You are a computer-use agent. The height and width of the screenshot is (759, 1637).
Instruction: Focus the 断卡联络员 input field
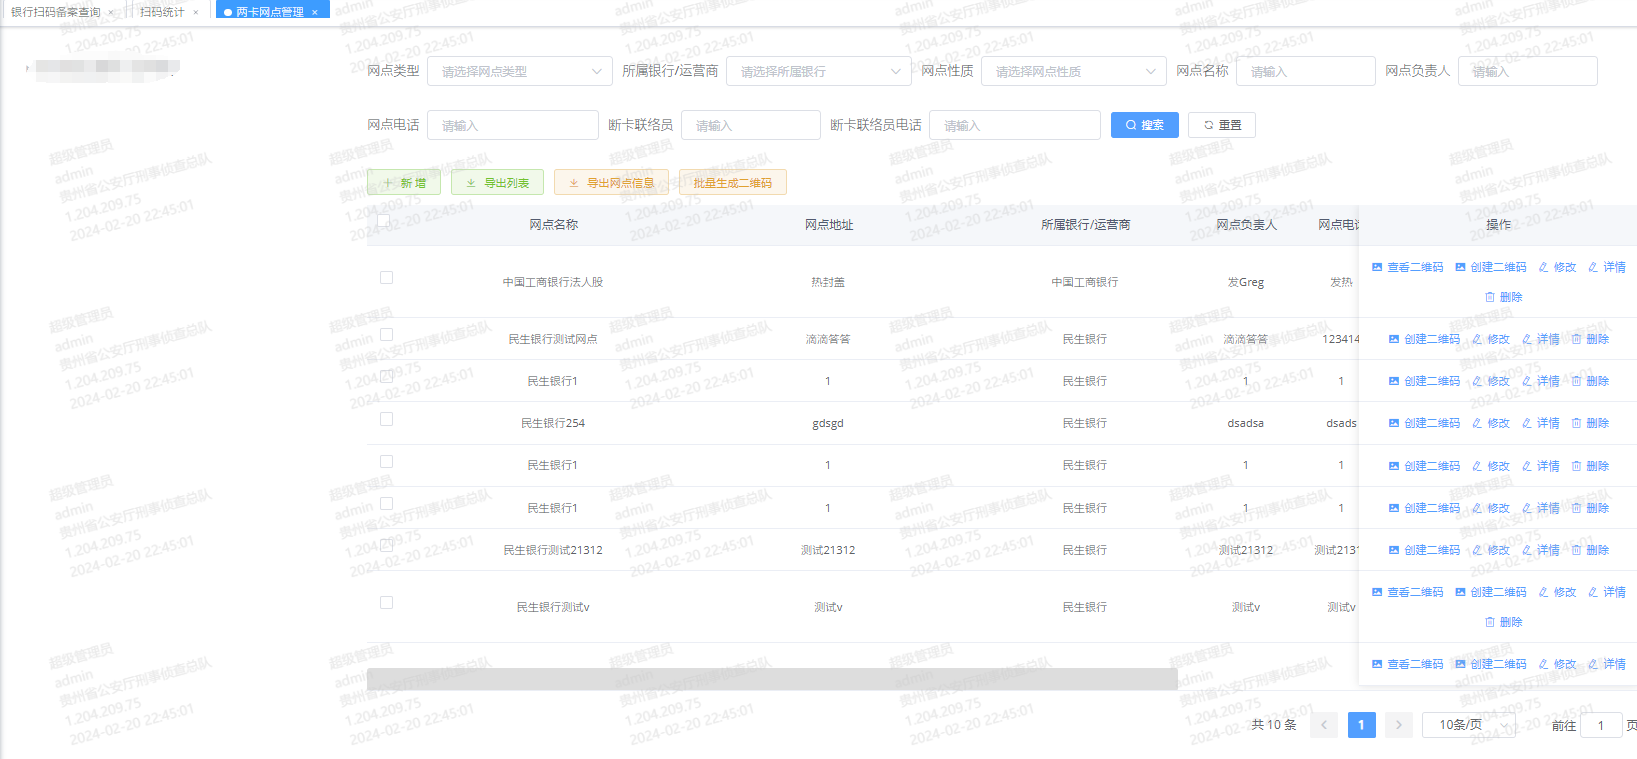click(751, 125)
